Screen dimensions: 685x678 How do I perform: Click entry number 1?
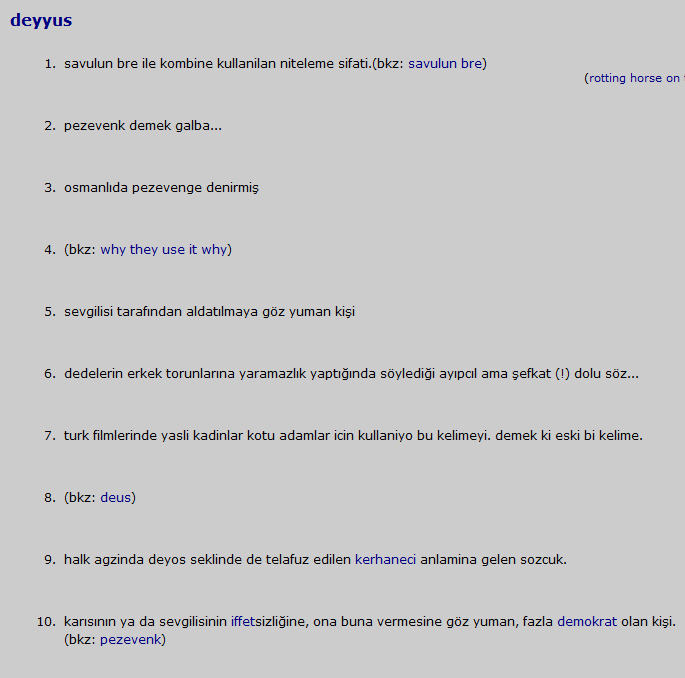(x=50, y=63)
